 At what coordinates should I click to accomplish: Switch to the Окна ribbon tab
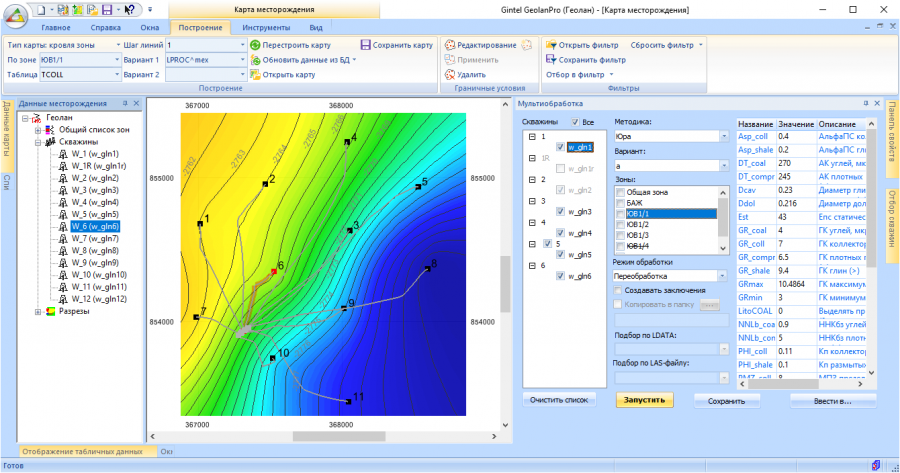tap(149, 28)
